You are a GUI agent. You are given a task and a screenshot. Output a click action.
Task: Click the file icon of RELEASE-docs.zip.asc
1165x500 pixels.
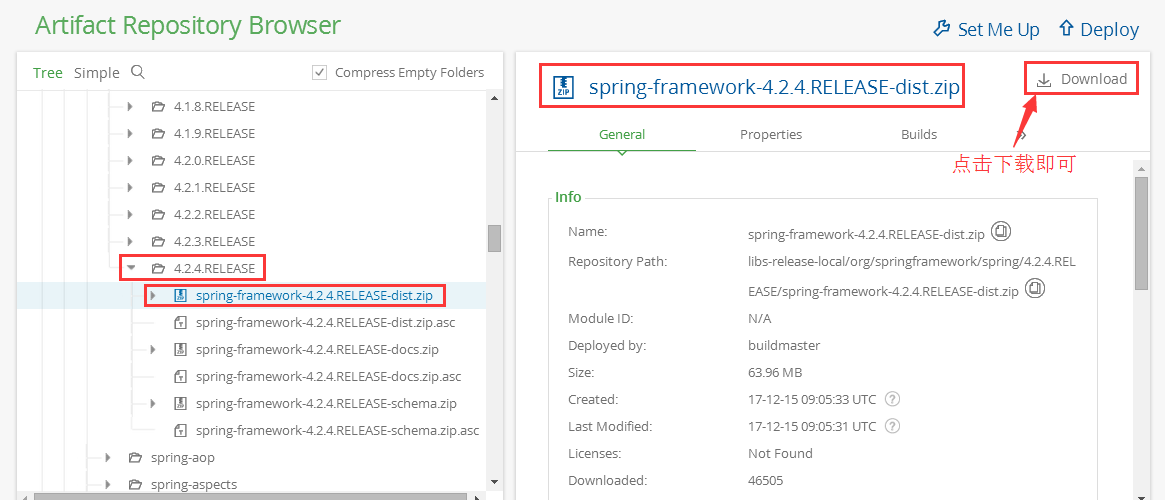[x=180, y=376]
